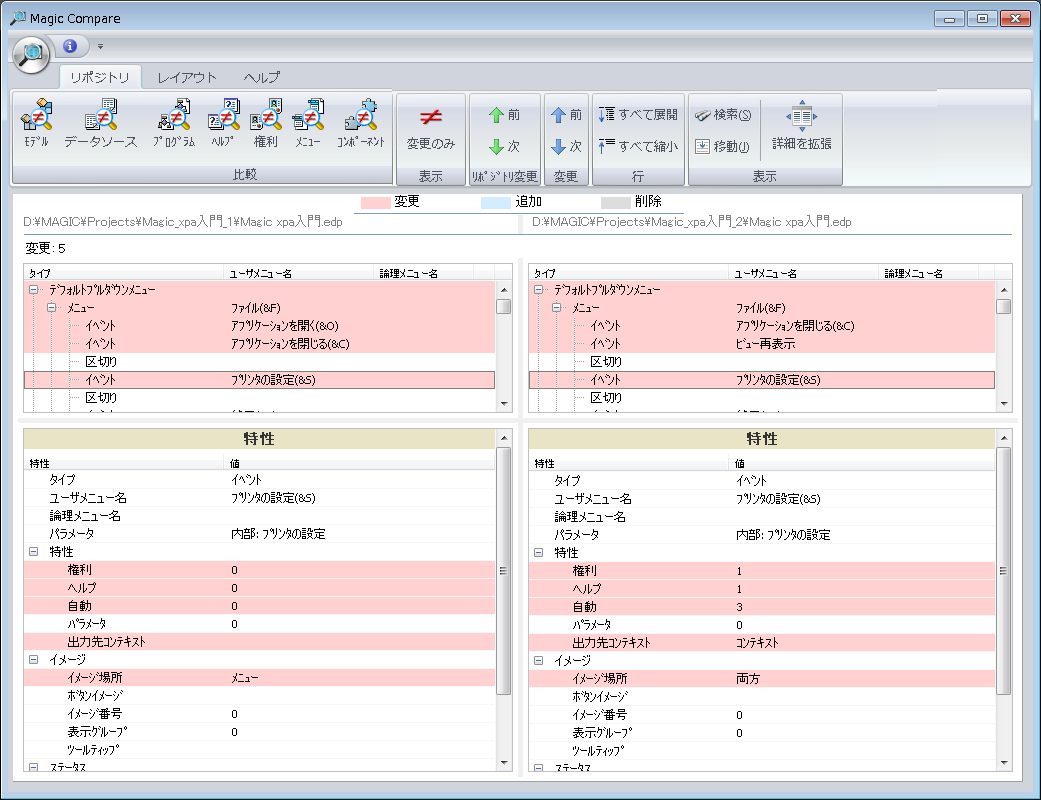Compare rights with the 権利 icon

[x=266, y=123]
